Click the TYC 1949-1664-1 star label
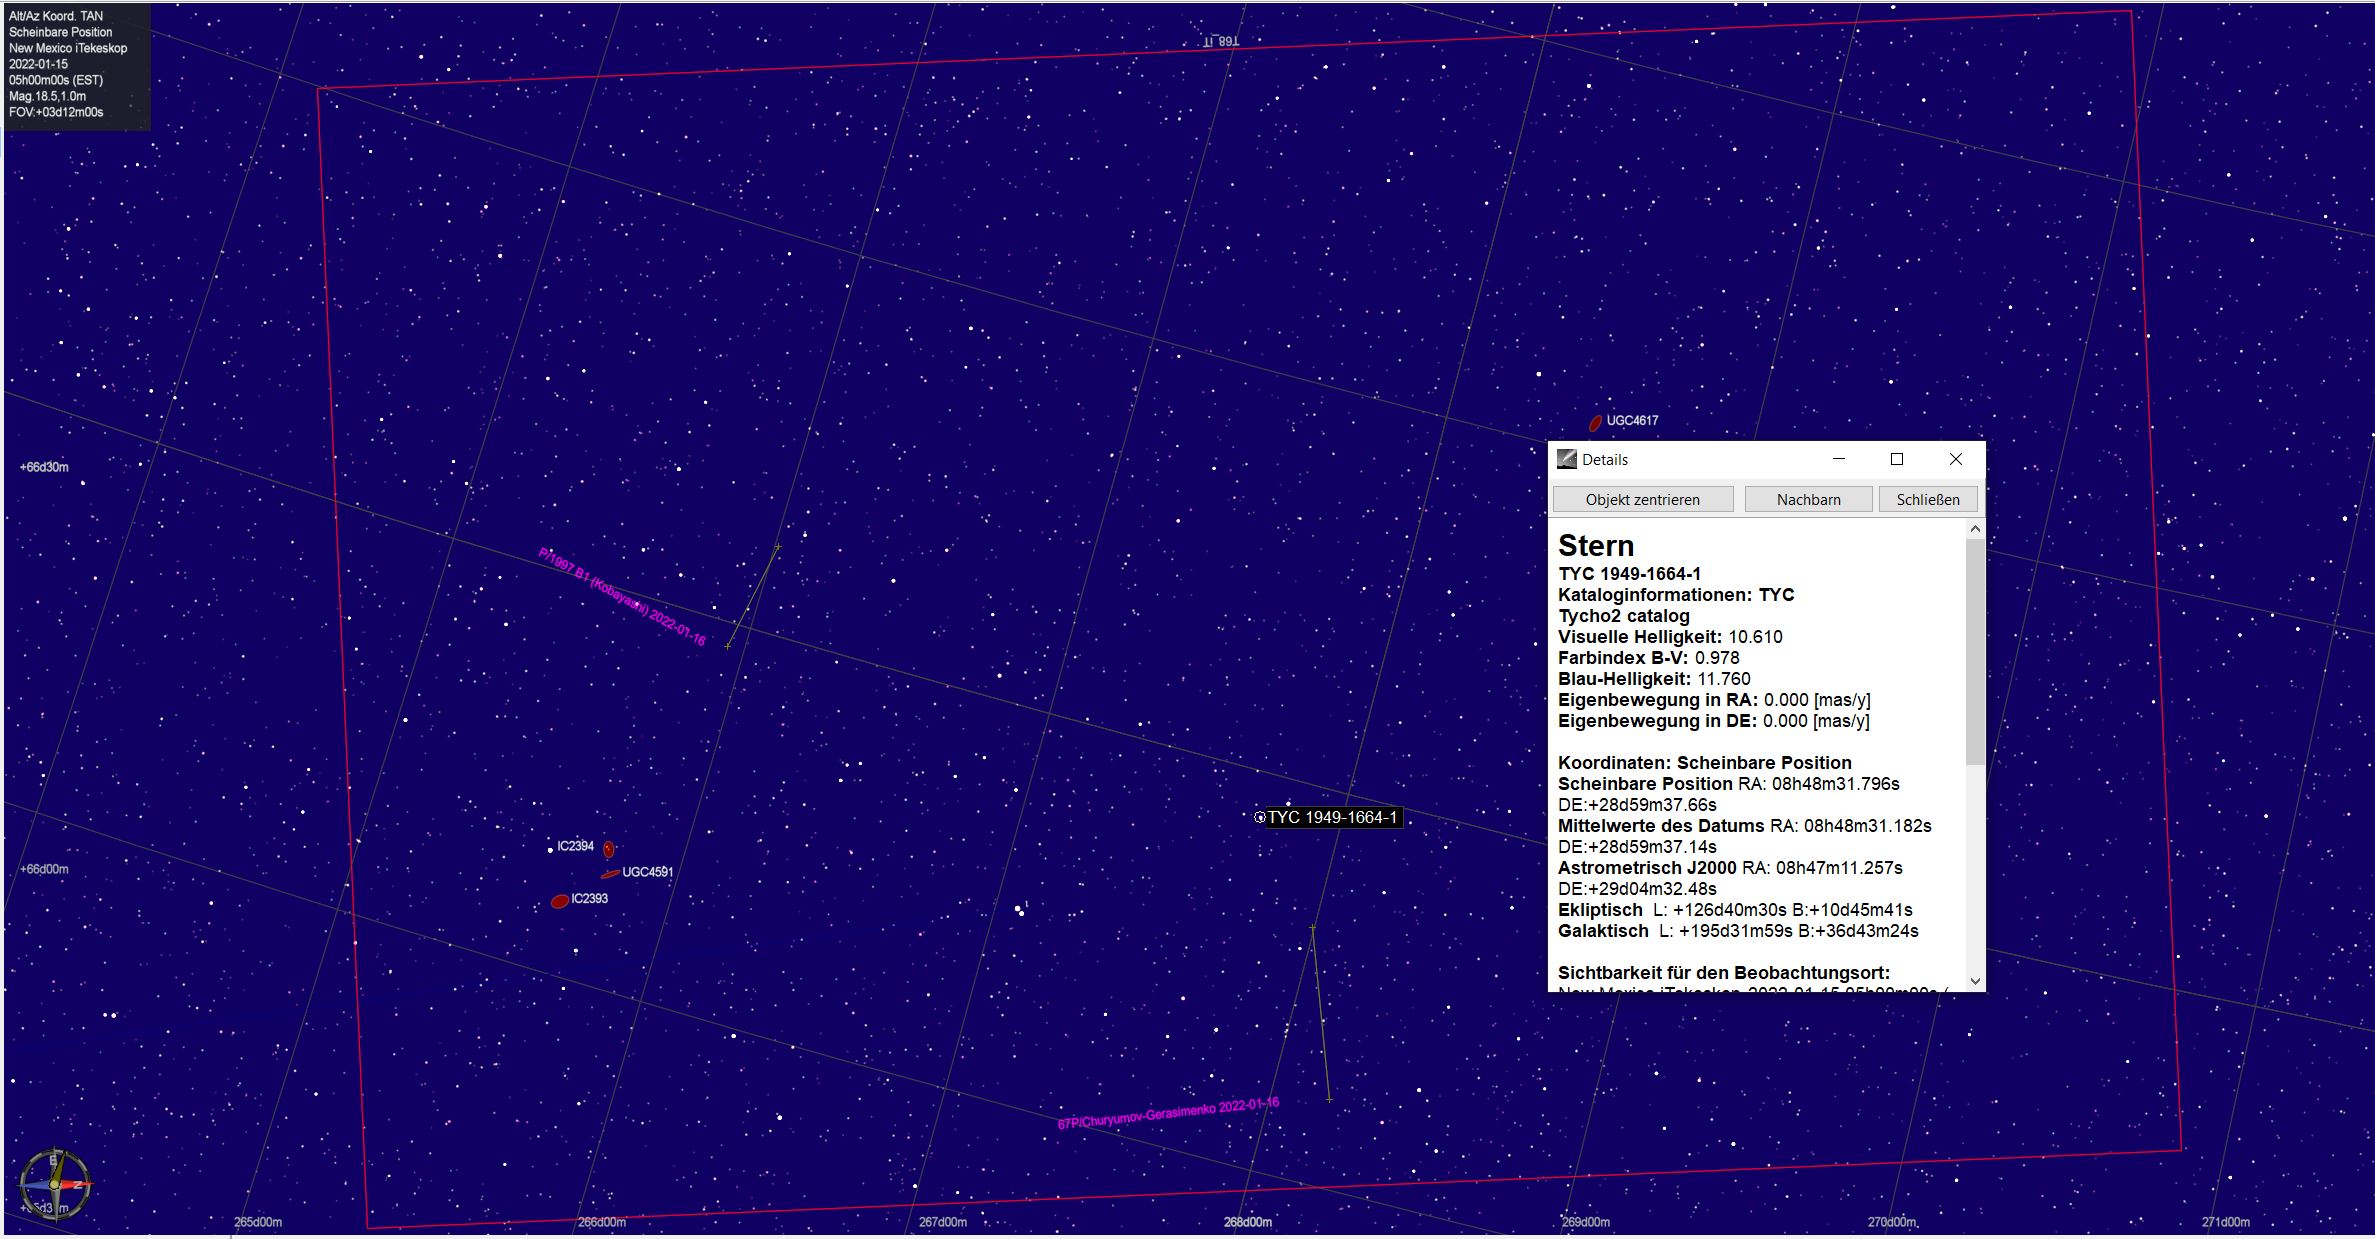 click(x=1333, y=817)
